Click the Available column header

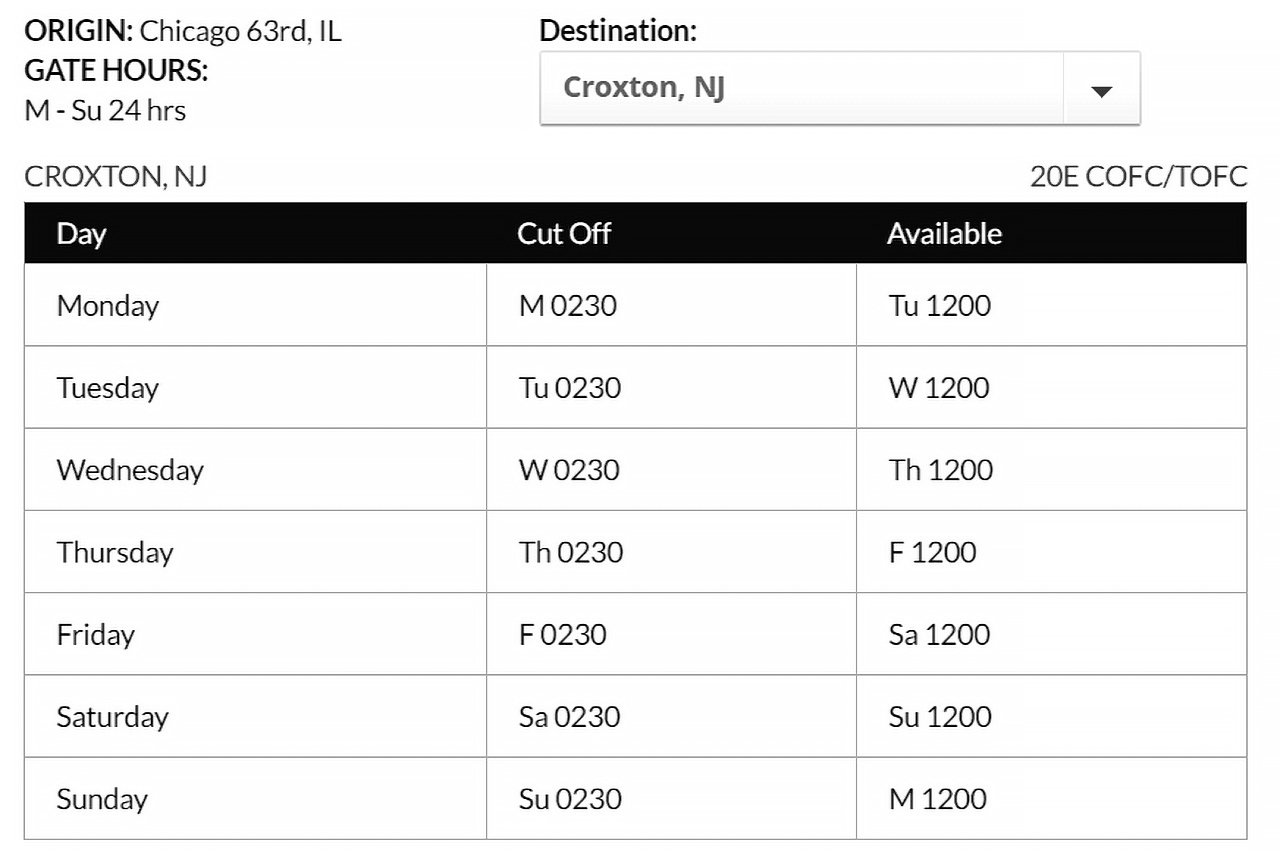click(944, 234)
